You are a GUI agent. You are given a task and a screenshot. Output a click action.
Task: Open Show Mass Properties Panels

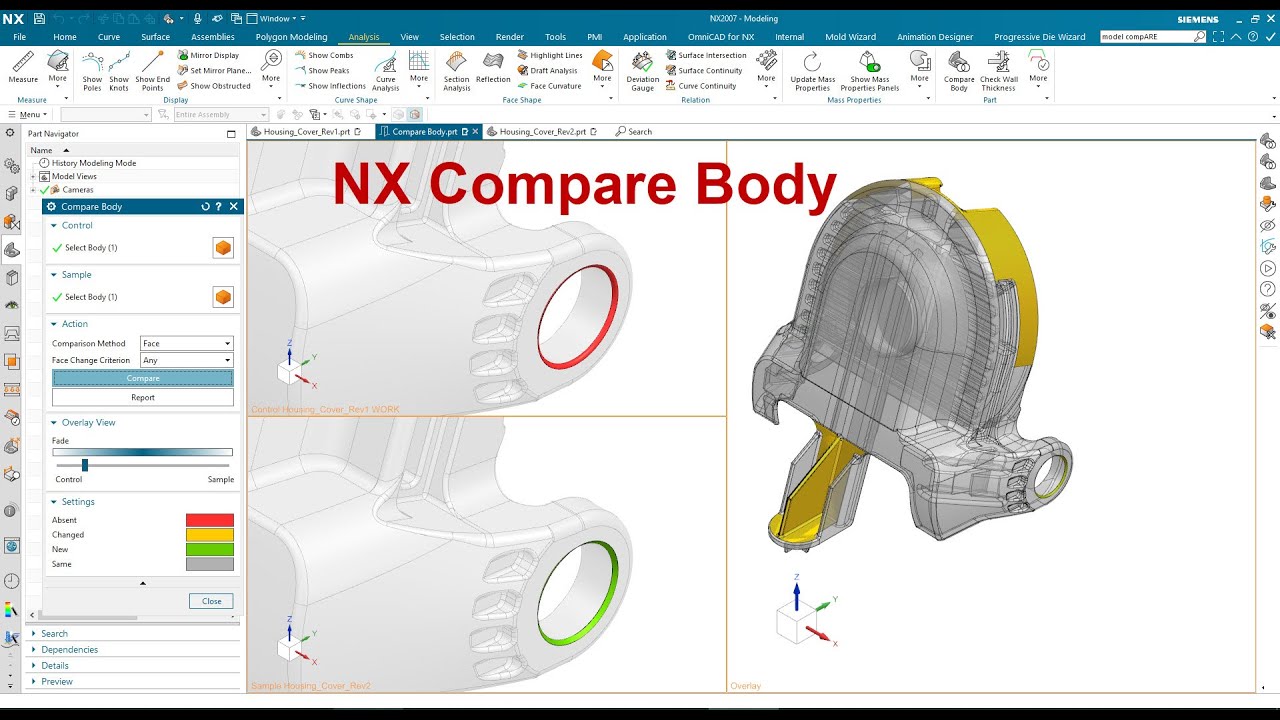point(869,72)
